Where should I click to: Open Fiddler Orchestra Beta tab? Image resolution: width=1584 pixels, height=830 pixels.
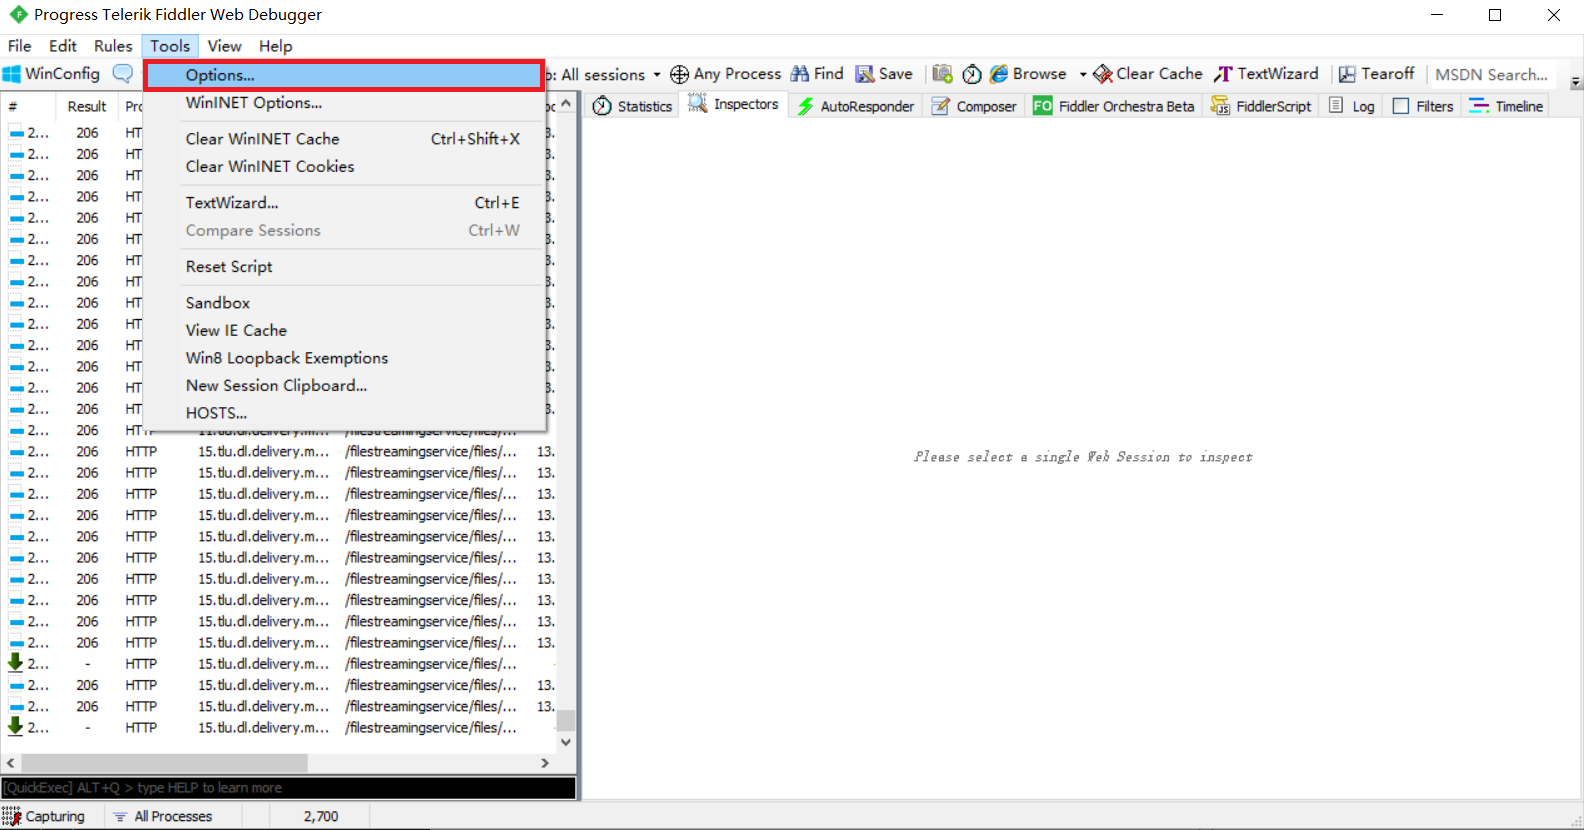1114,106
